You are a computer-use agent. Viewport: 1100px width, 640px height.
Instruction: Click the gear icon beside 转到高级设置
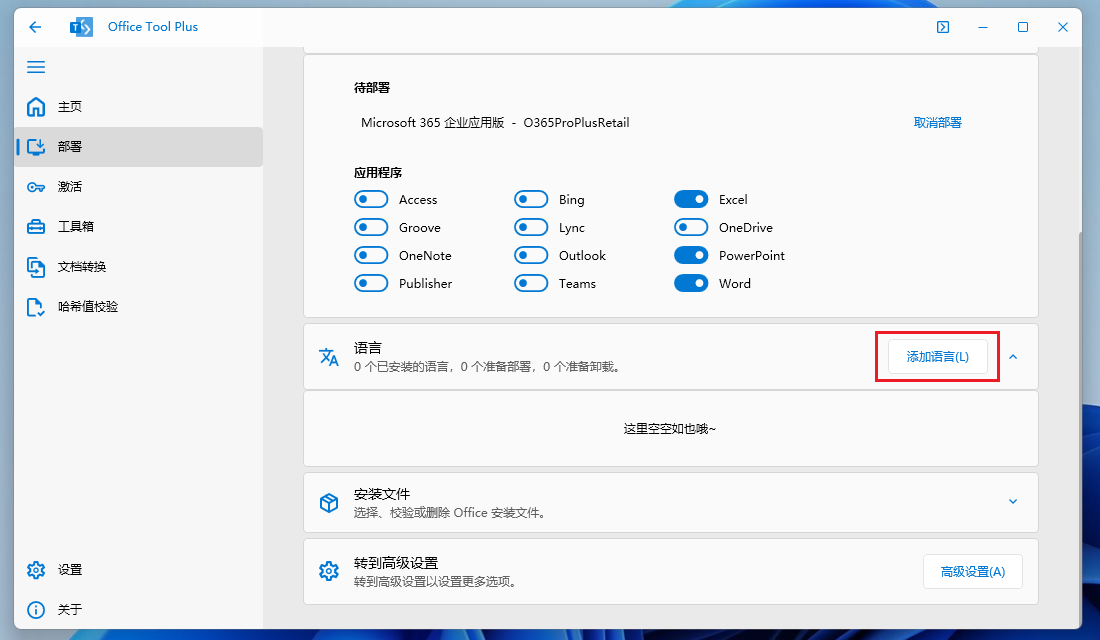click(329, 571)
